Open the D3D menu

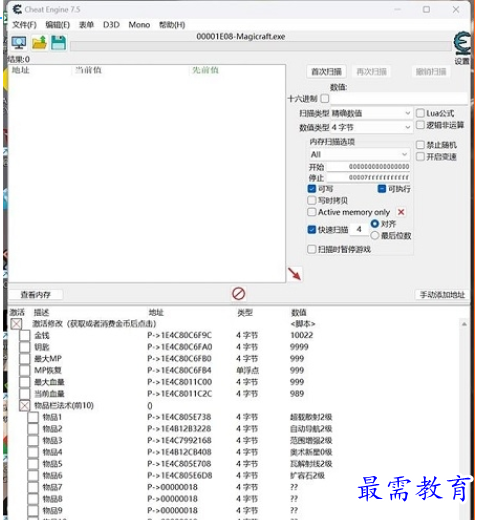pos(111,25)
